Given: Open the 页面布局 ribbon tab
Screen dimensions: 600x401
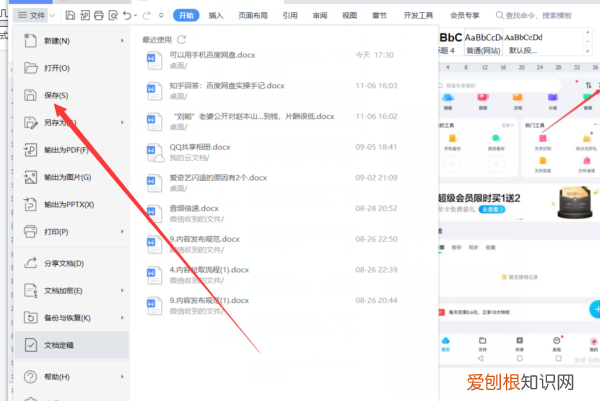Looking at the screenshot, I should 253,15.
